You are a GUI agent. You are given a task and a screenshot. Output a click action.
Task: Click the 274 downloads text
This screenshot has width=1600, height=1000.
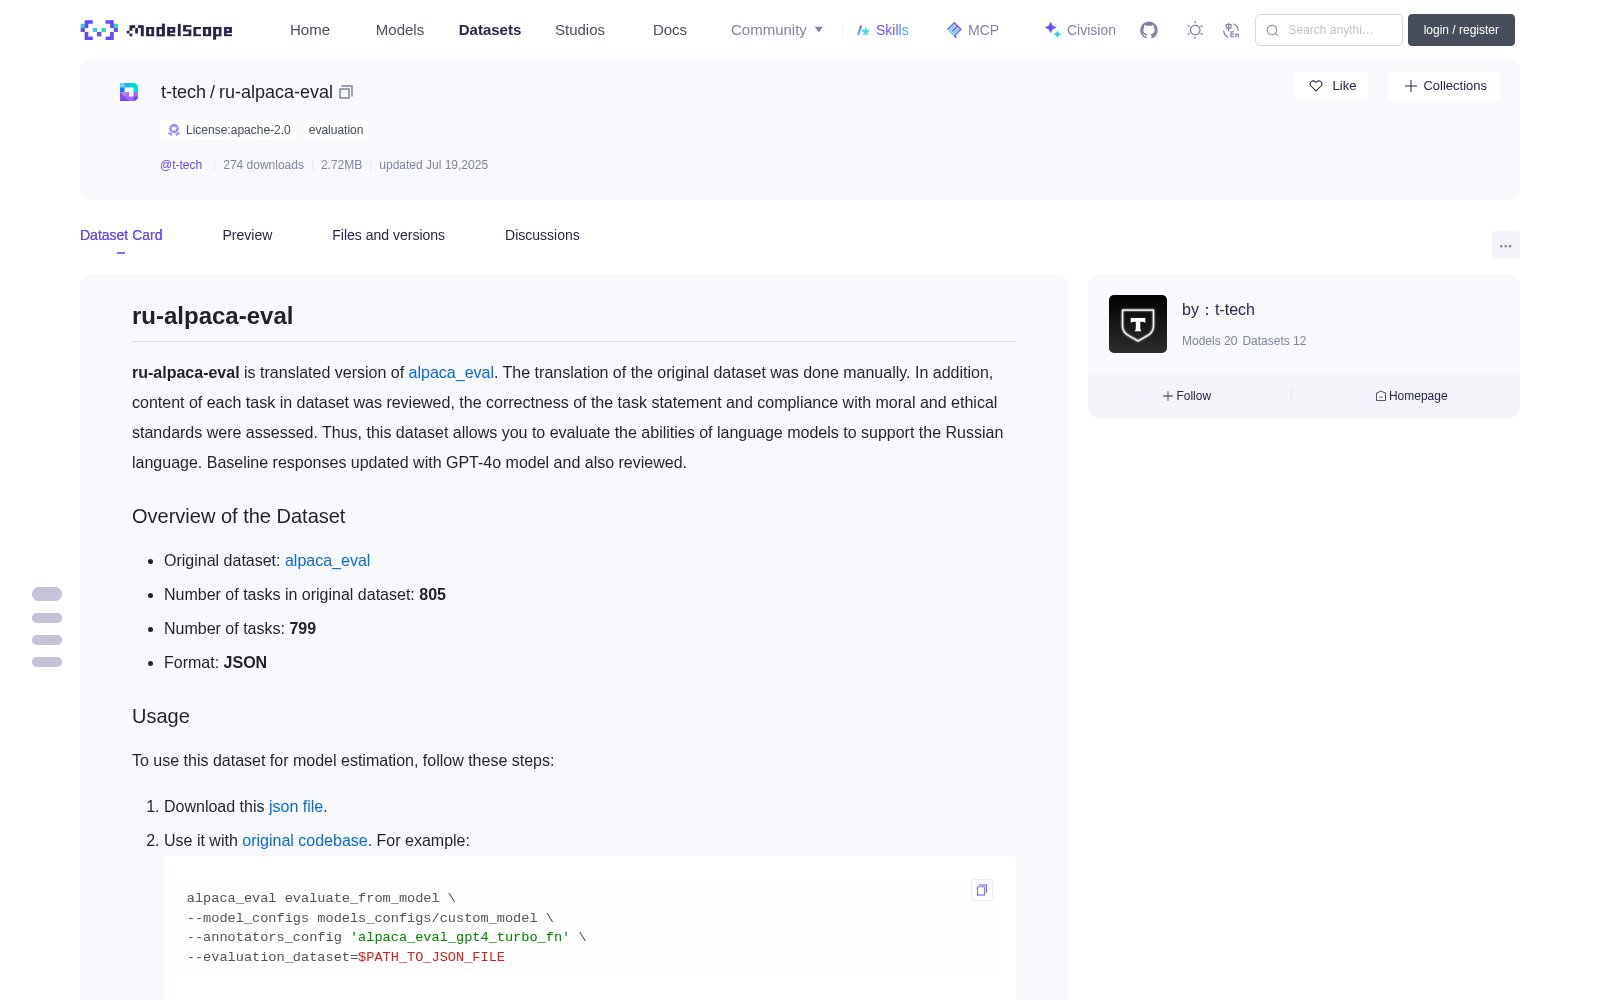pos(263,165)
